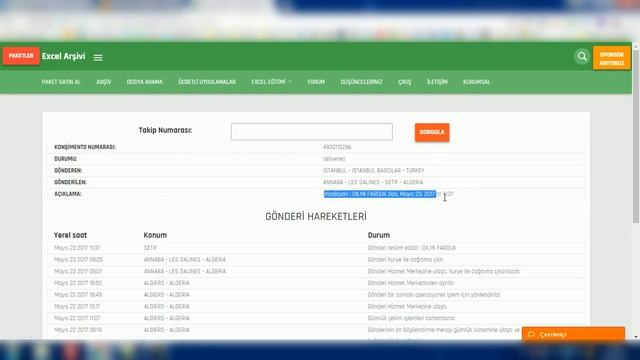Image resolution: width=640 pixels, height=360 pixels.
Task: Click the scrollbar down arrow
Action: (x=636, y=336)
